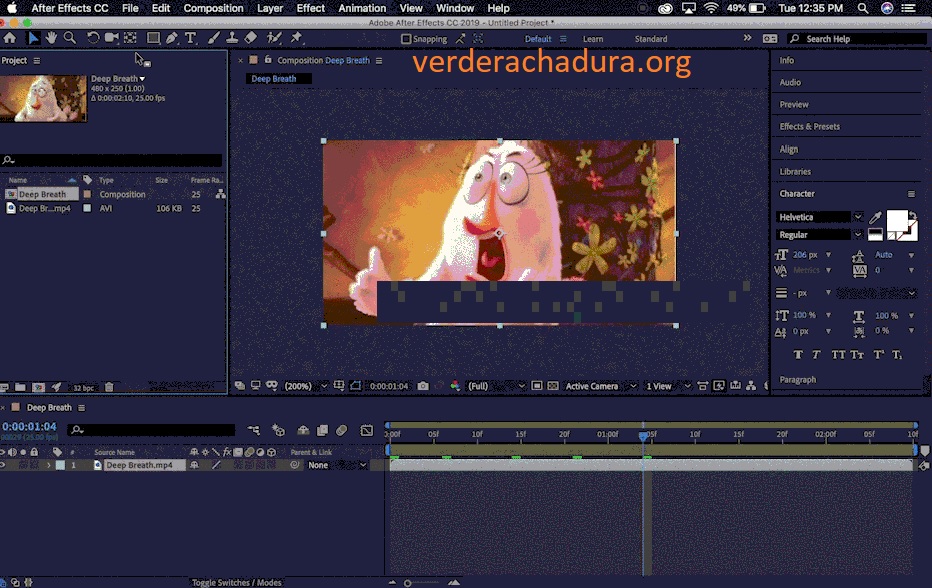Select the Rotation tool
Image resolution: width=932 pixels, height=588 pixels.
pyautogui.click(x=93, y=38)
